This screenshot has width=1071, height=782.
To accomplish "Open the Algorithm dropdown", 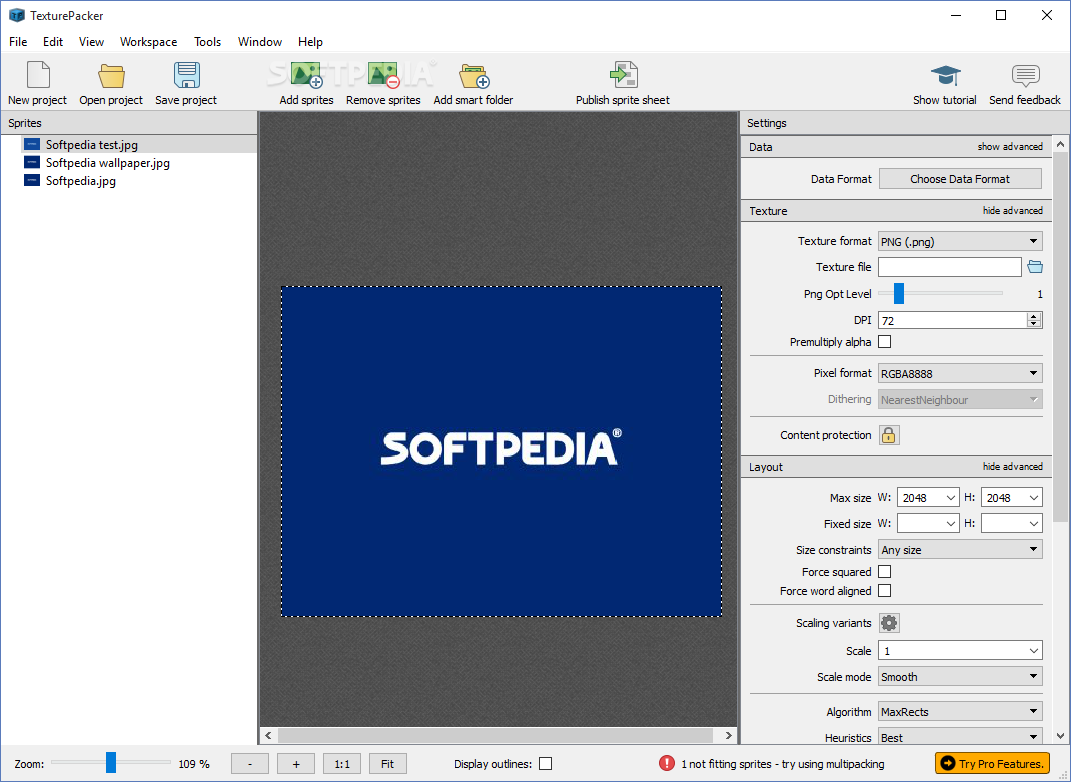I will coord(960,712).
